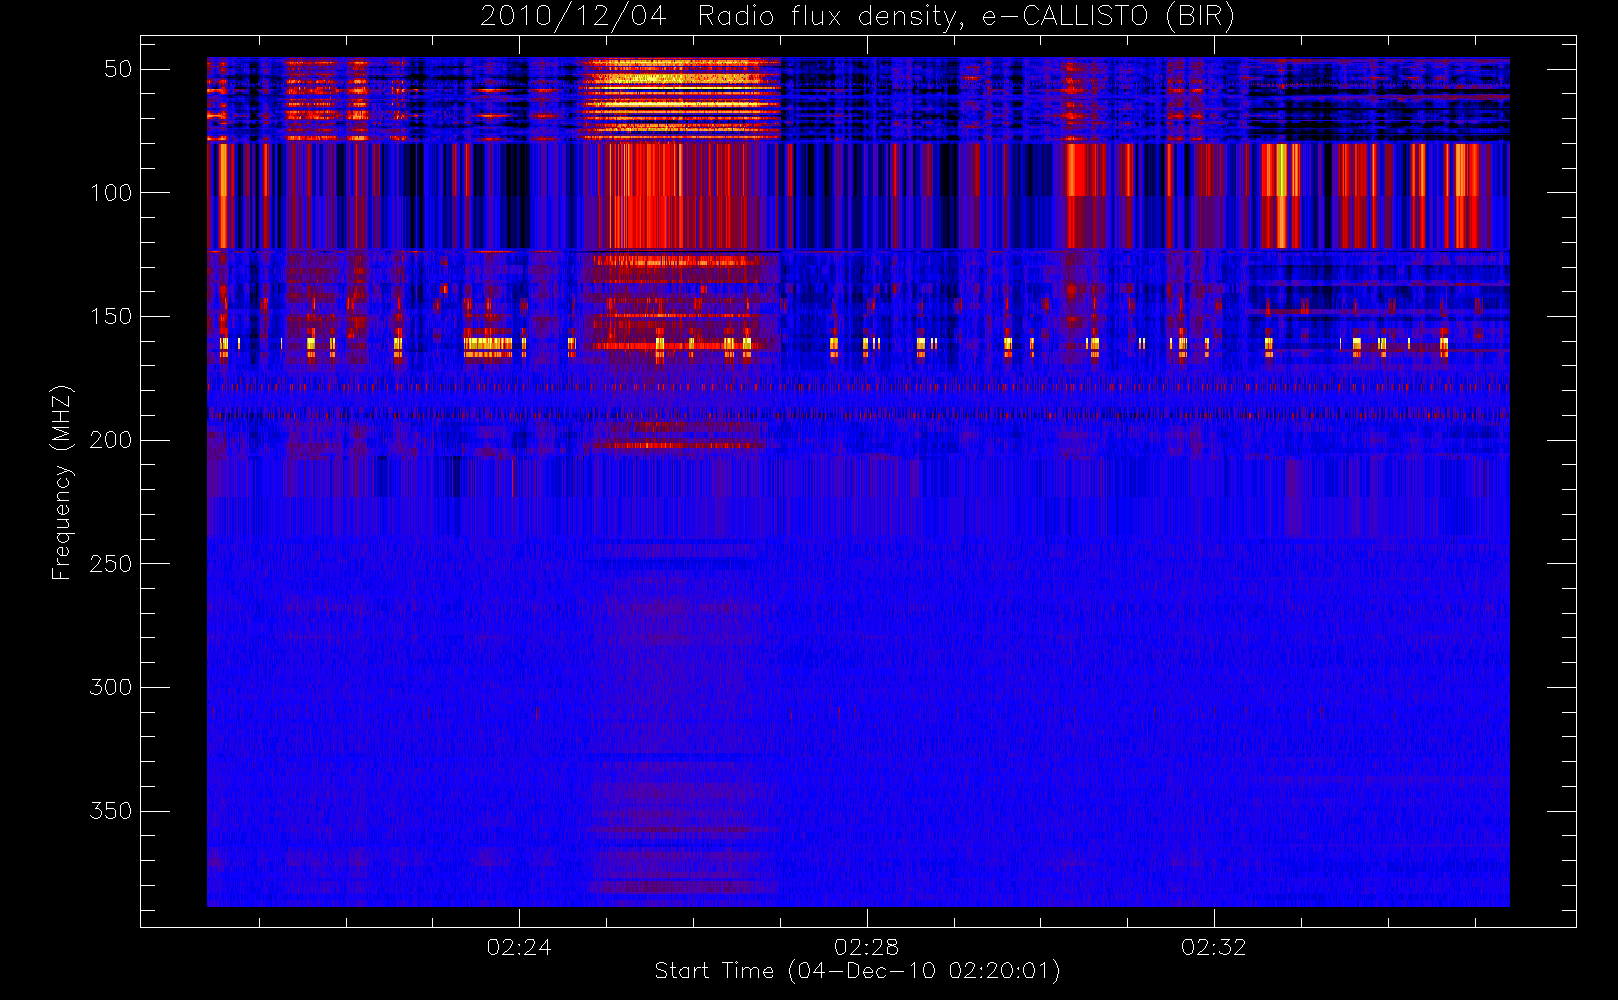Click the '100' frequency tick label
This screenshot has height=1000, width=1618.
coord(111,193)
